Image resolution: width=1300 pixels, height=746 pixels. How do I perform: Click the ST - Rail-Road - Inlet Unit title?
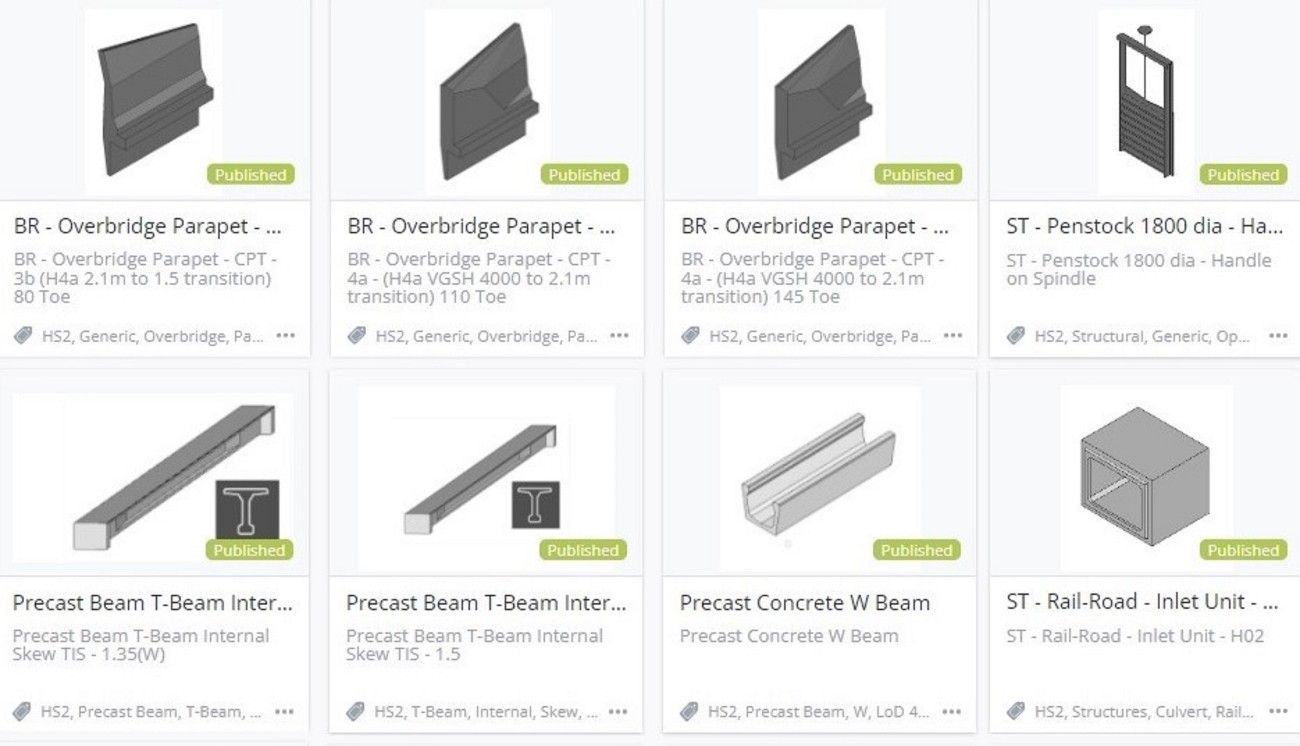[x=1142, y=603]
